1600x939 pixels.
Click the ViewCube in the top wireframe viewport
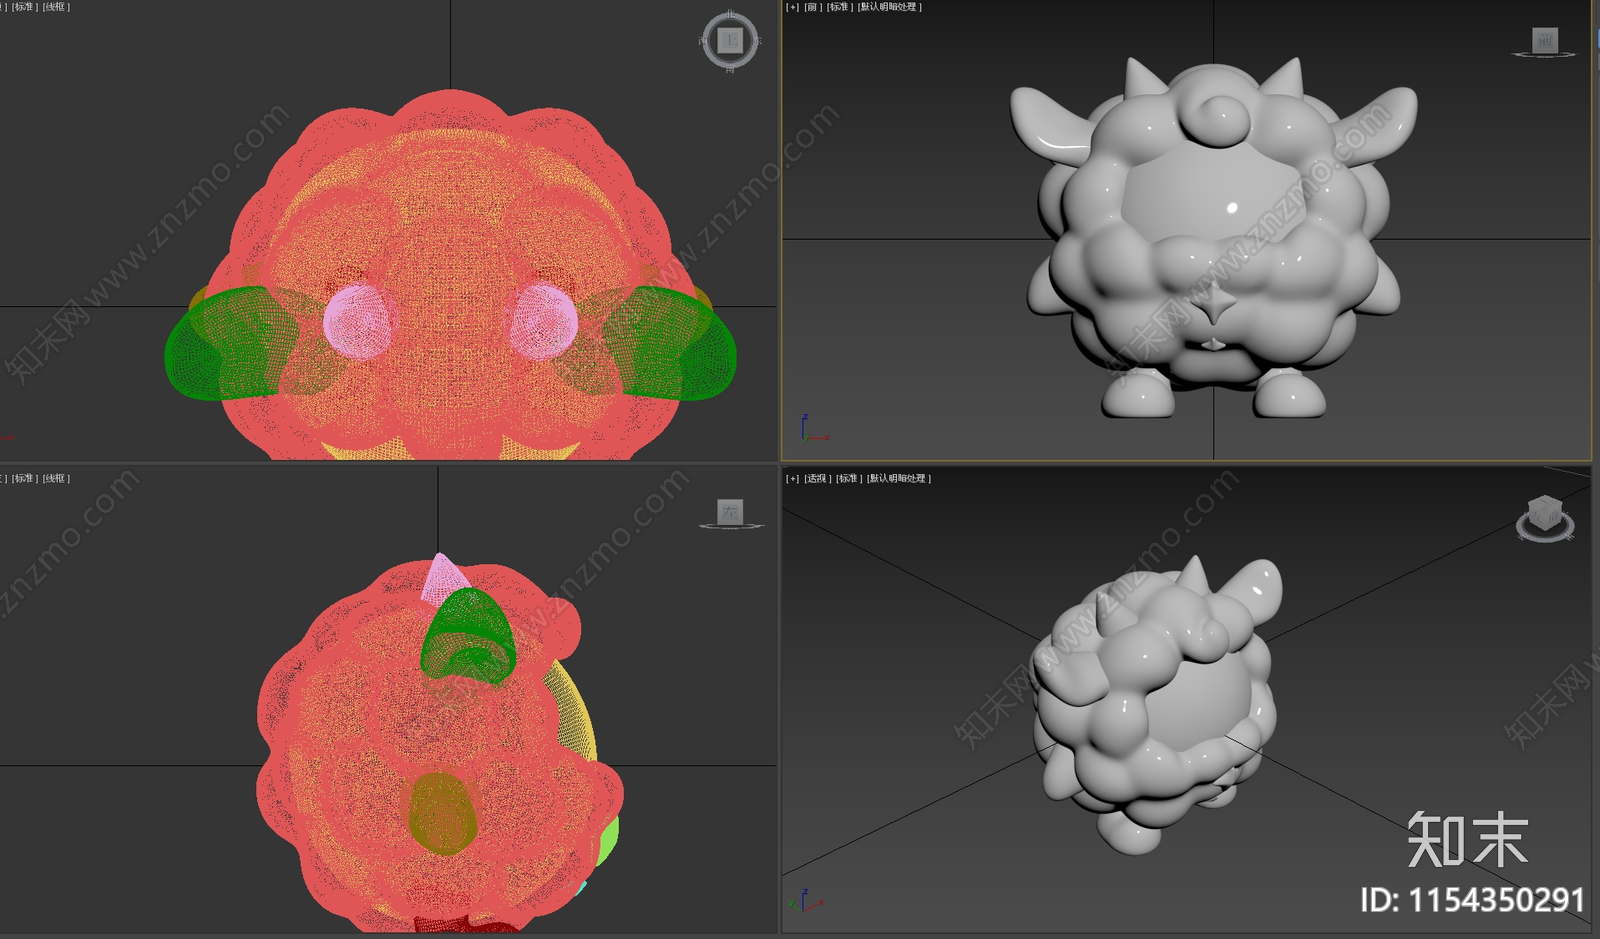pyautogui.click(x=730, y=41)
